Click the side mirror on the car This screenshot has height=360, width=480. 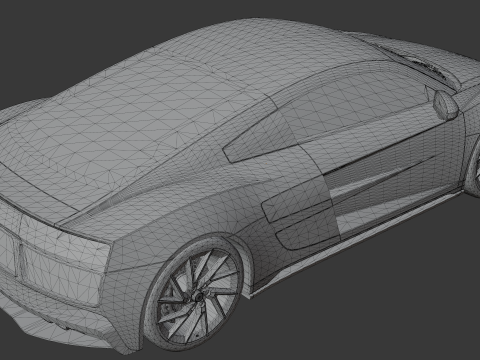click(445, 105)
